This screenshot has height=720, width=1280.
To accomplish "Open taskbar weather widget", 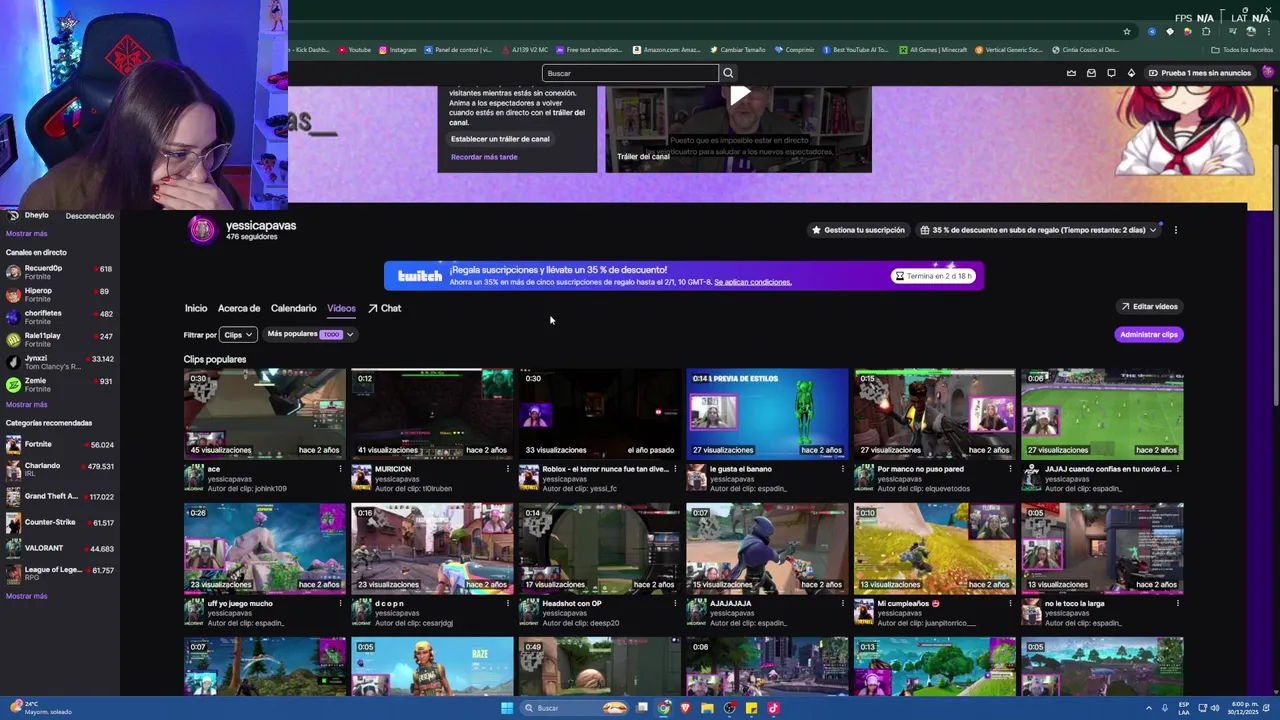I will (40, 708).
